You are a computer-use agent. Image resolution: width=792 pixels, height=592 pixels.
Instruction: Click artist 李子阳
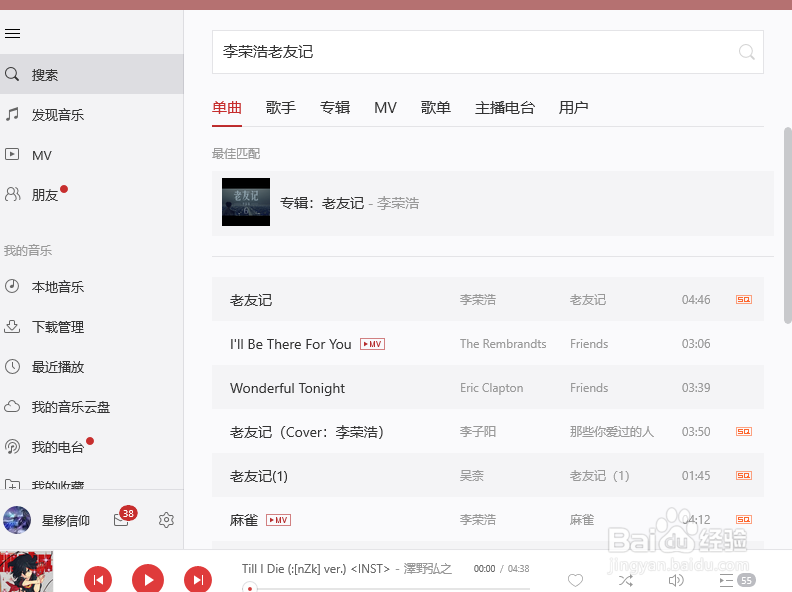(x=478, y=431)
